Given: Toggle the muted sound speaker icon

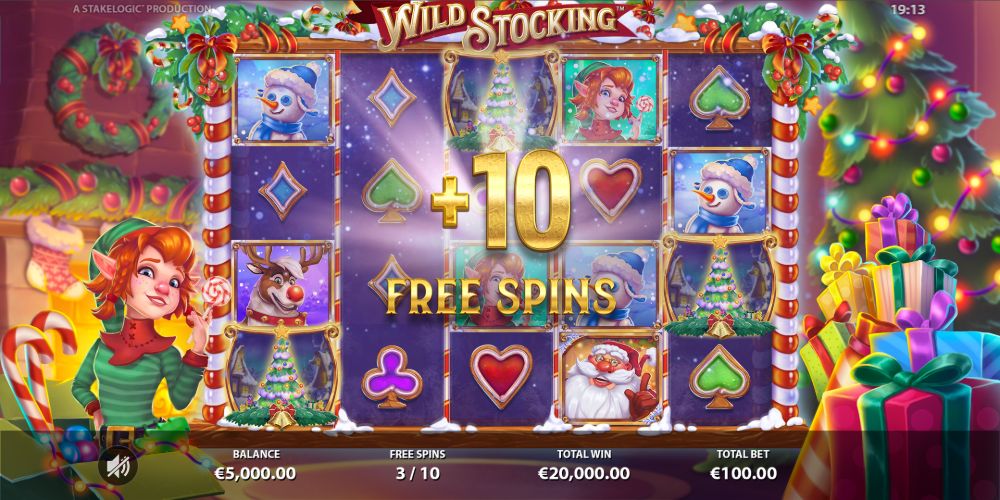Looking at the screenshot, I should (118, 466).
